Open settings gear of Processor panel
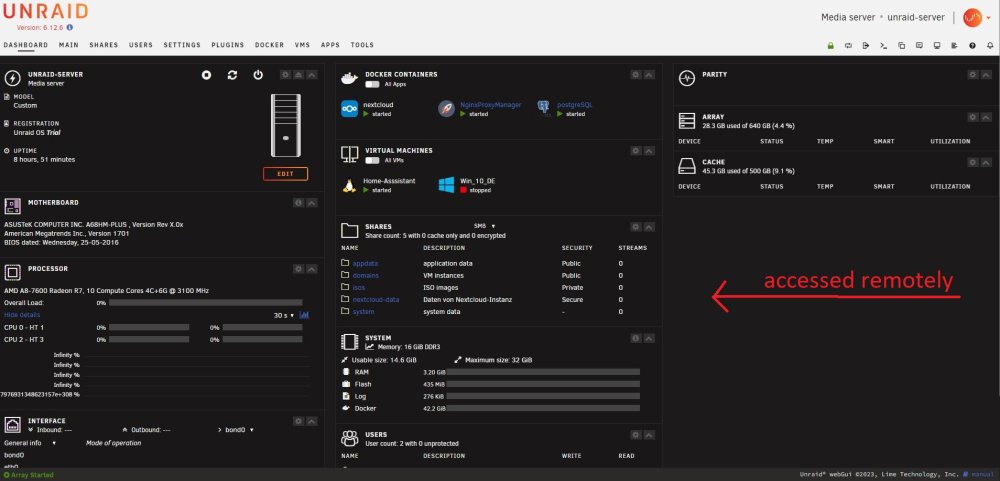1000x481 pixels. click(298, 269)
